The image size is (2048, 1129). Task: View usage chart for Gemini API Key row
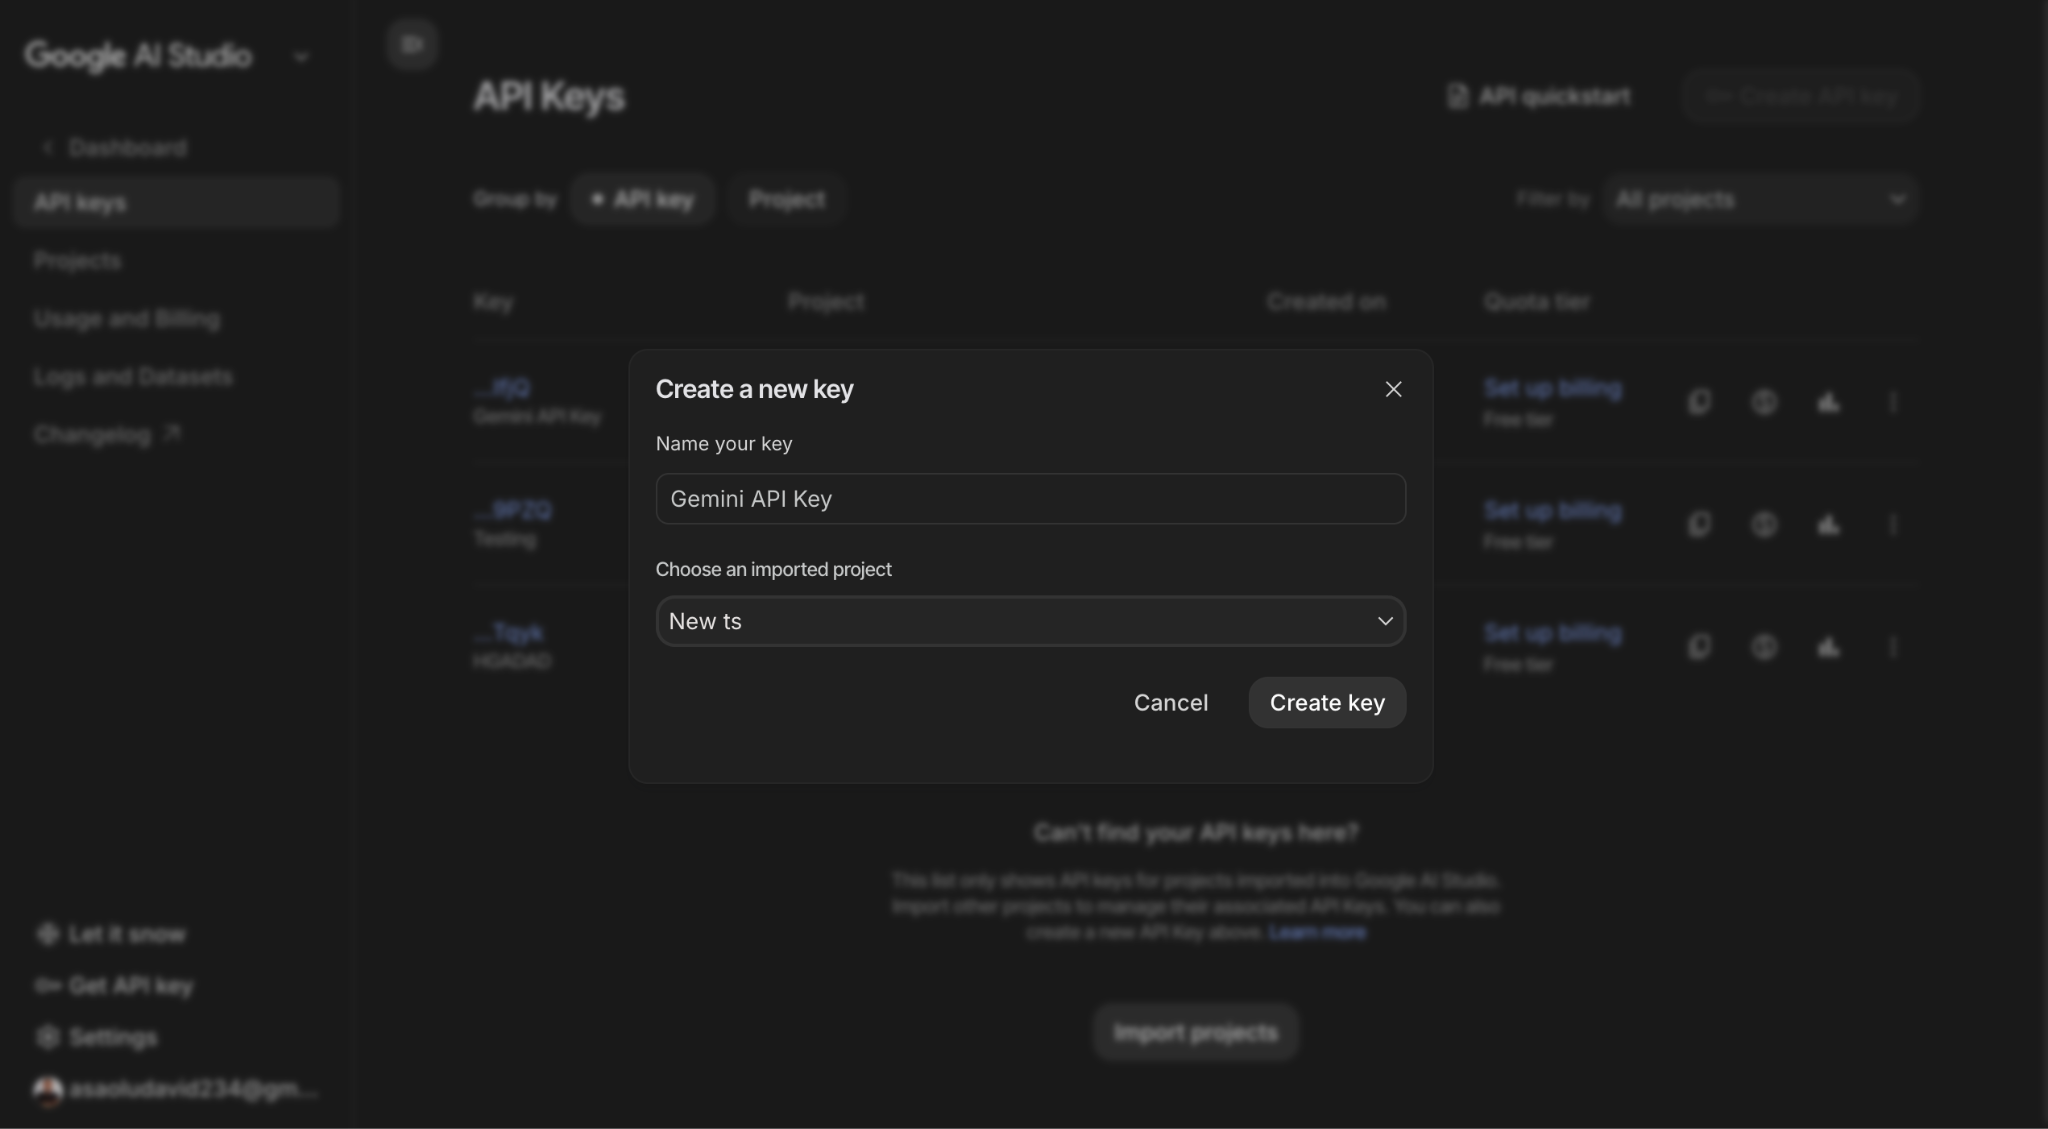(x=1828, y=402)
